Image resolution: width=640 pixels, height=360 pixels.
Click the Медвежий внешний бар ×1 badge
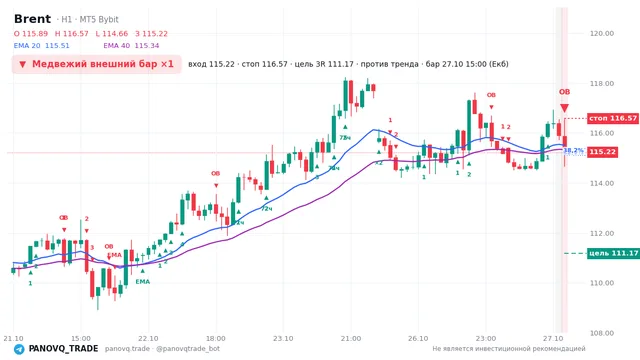pyautogui.click(x=96, y=64)
